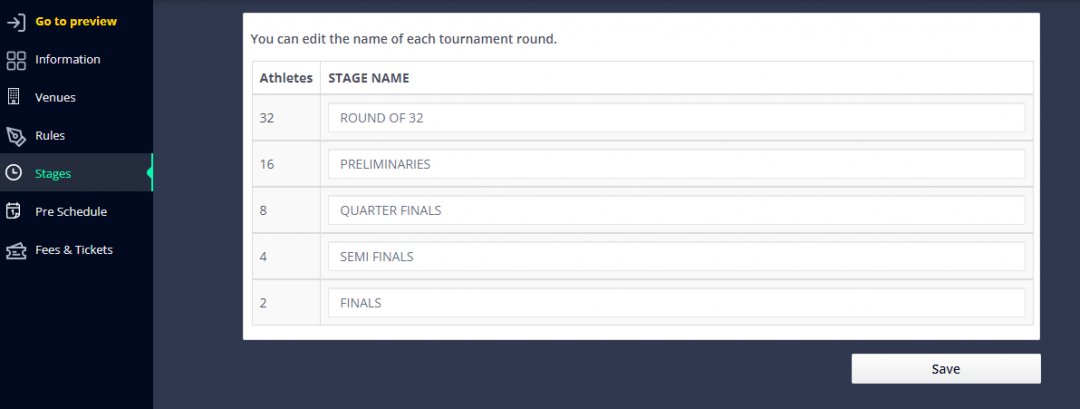The height and width of the screenshot is (409, 1080).
Task: Focus the PRELIMINARIES stage name field
Action: 676,165
